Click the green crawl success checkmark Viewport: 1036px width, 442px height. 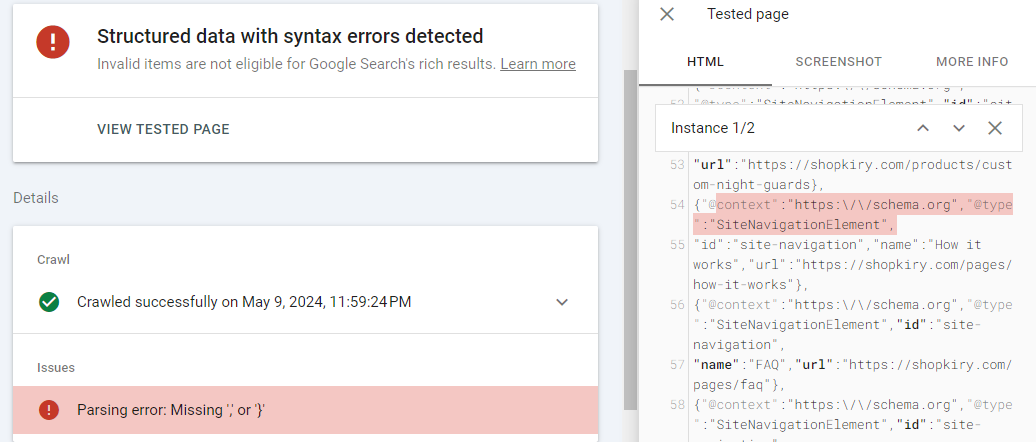point(48,302)
